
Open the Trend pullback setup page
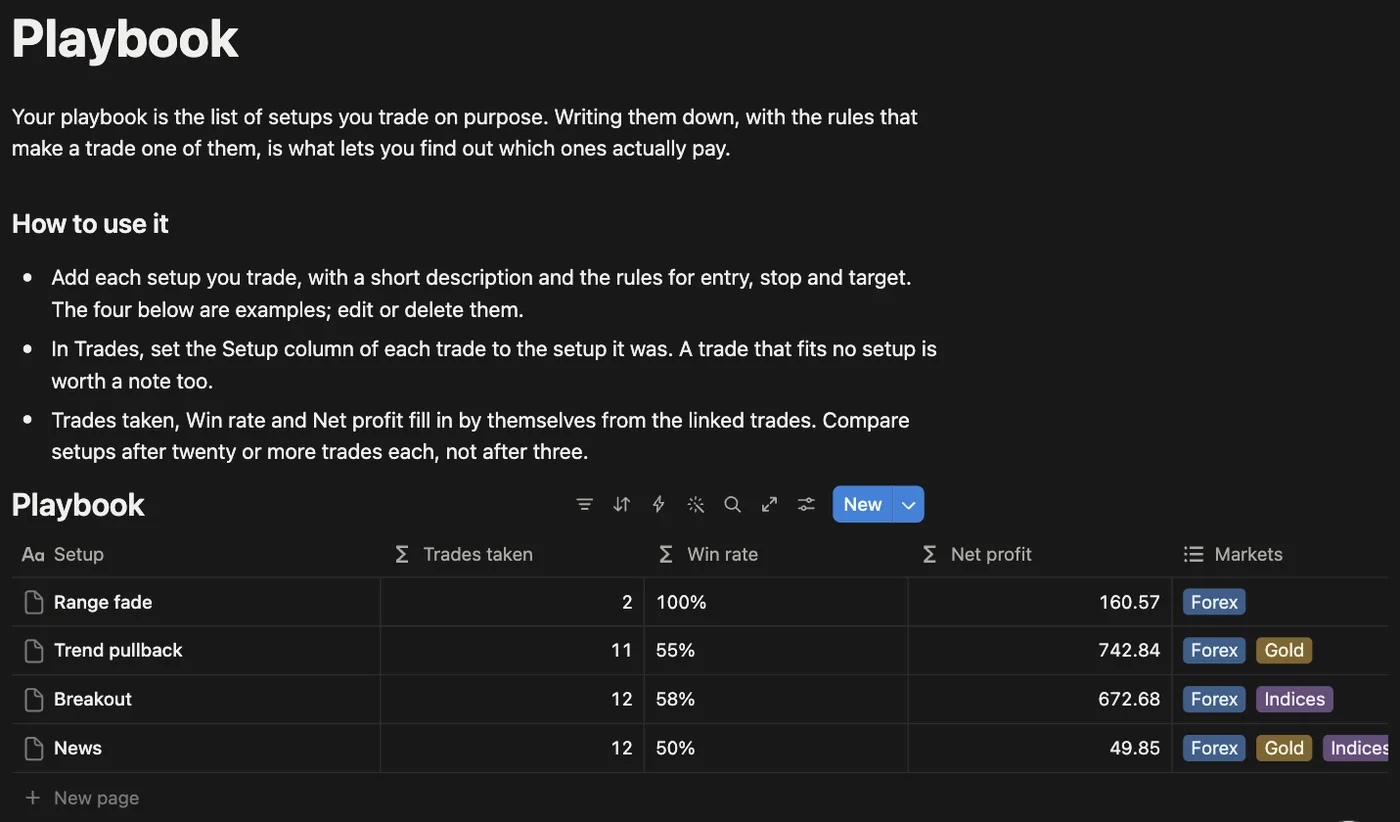pos(118,650)
